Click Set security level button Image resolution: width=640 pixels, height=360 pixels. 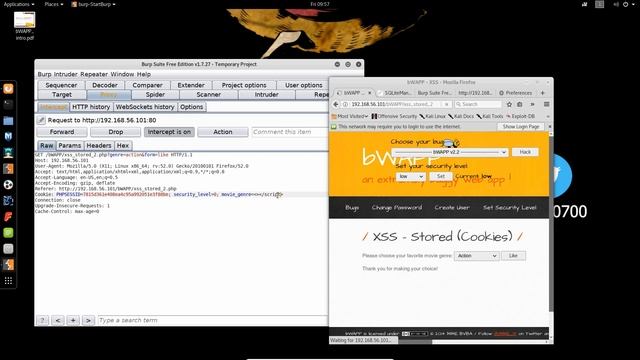[x=441, y=176]
